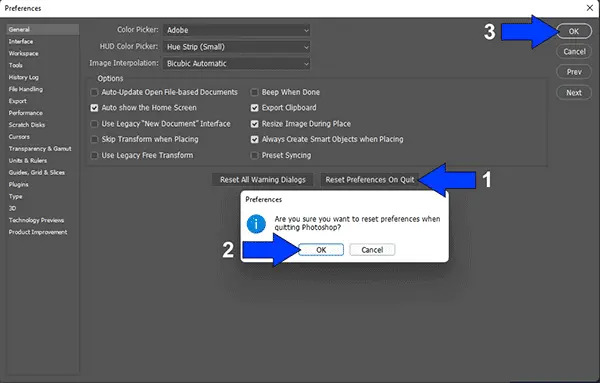Check Use Legacy Free Transform
This screenshot has width=600, height=383.
click(x=94, y=155)
